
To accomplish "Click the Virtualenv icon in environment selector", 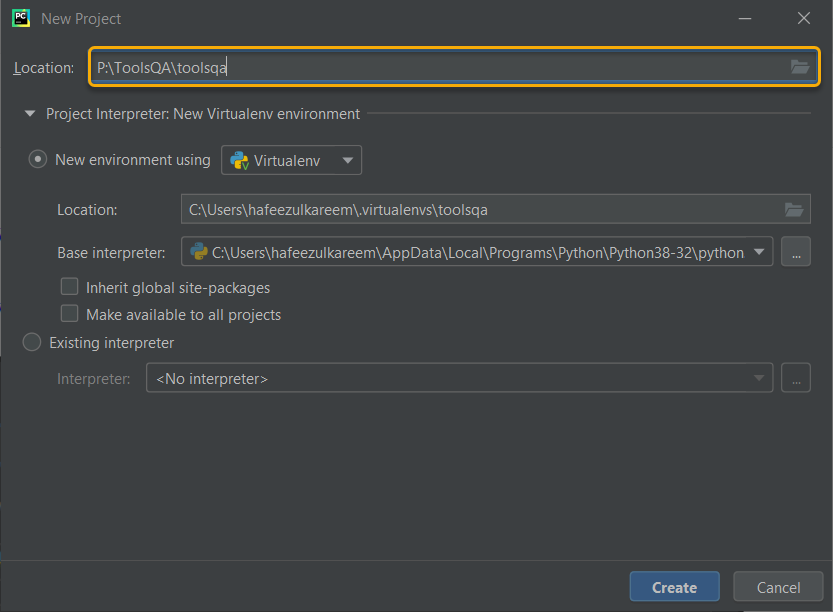I will (239, 159).
